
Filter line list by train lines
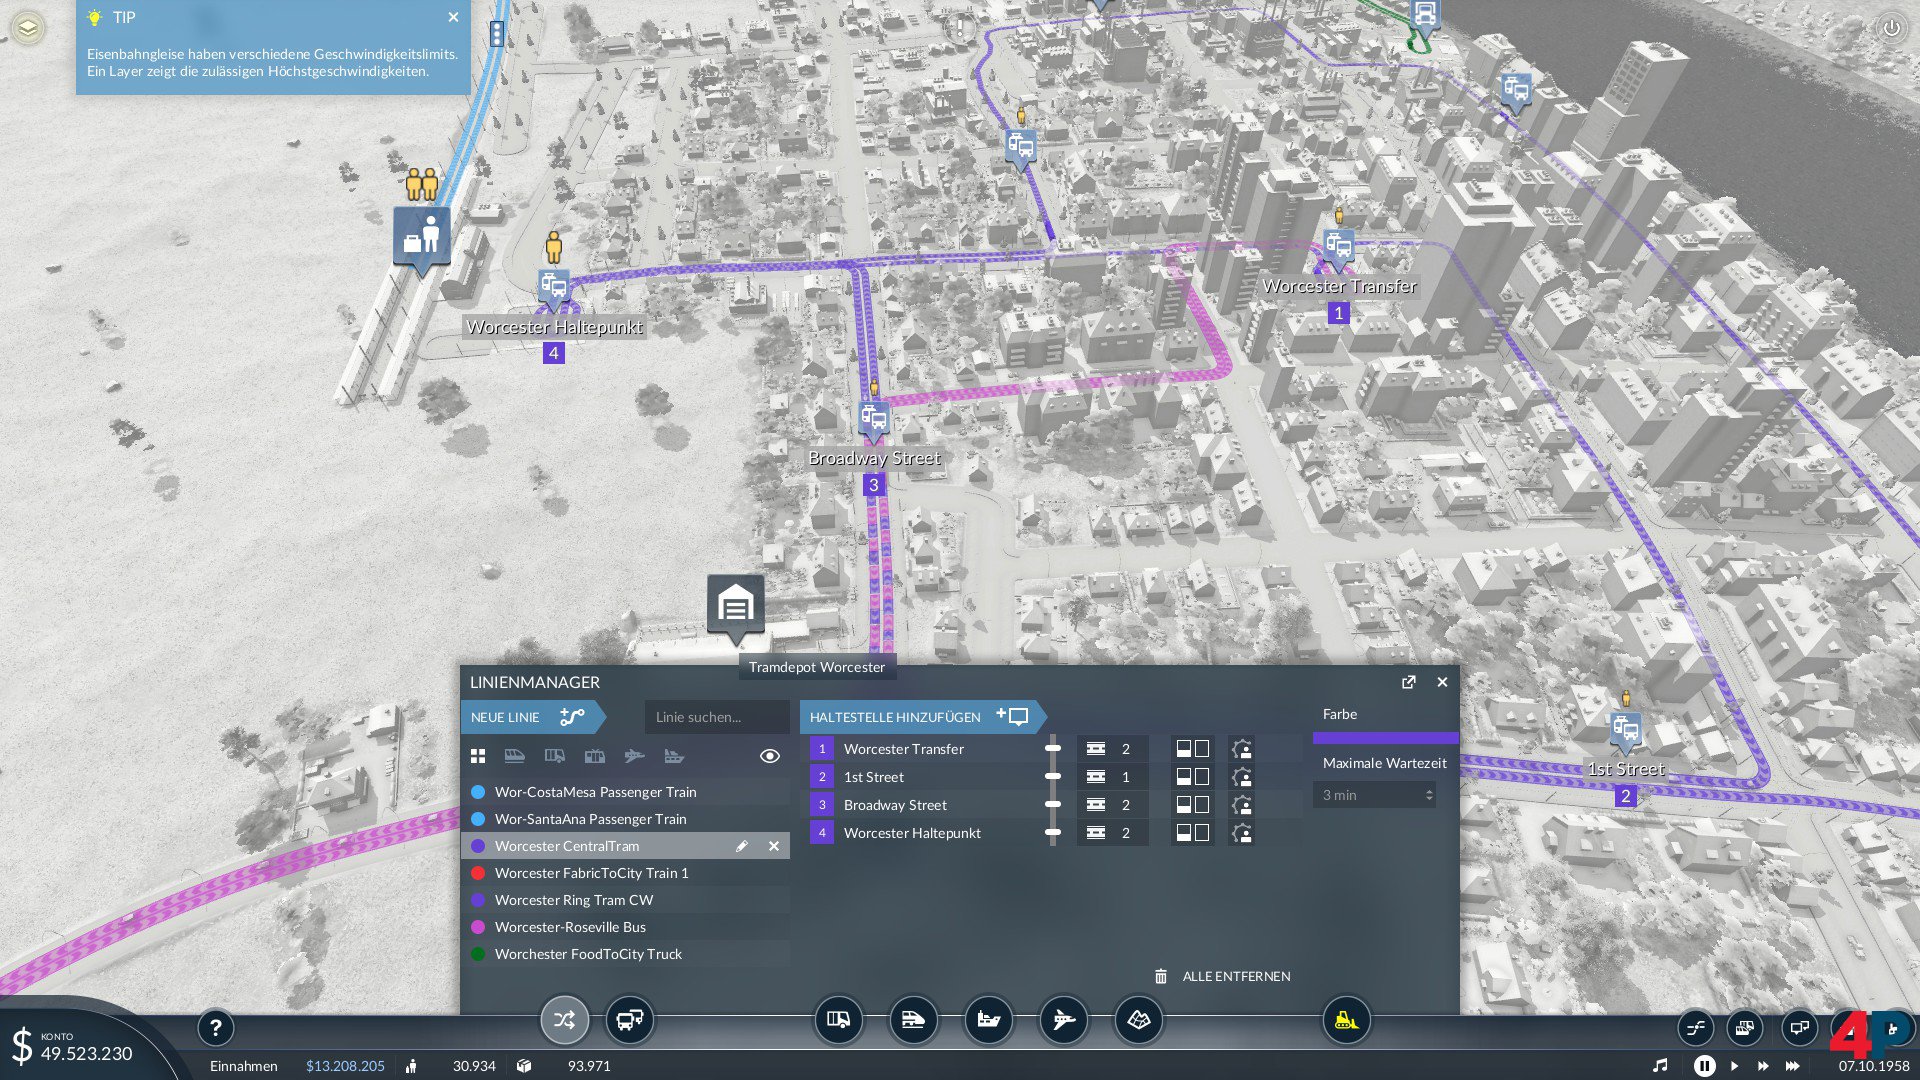click(x=514, y=756)
